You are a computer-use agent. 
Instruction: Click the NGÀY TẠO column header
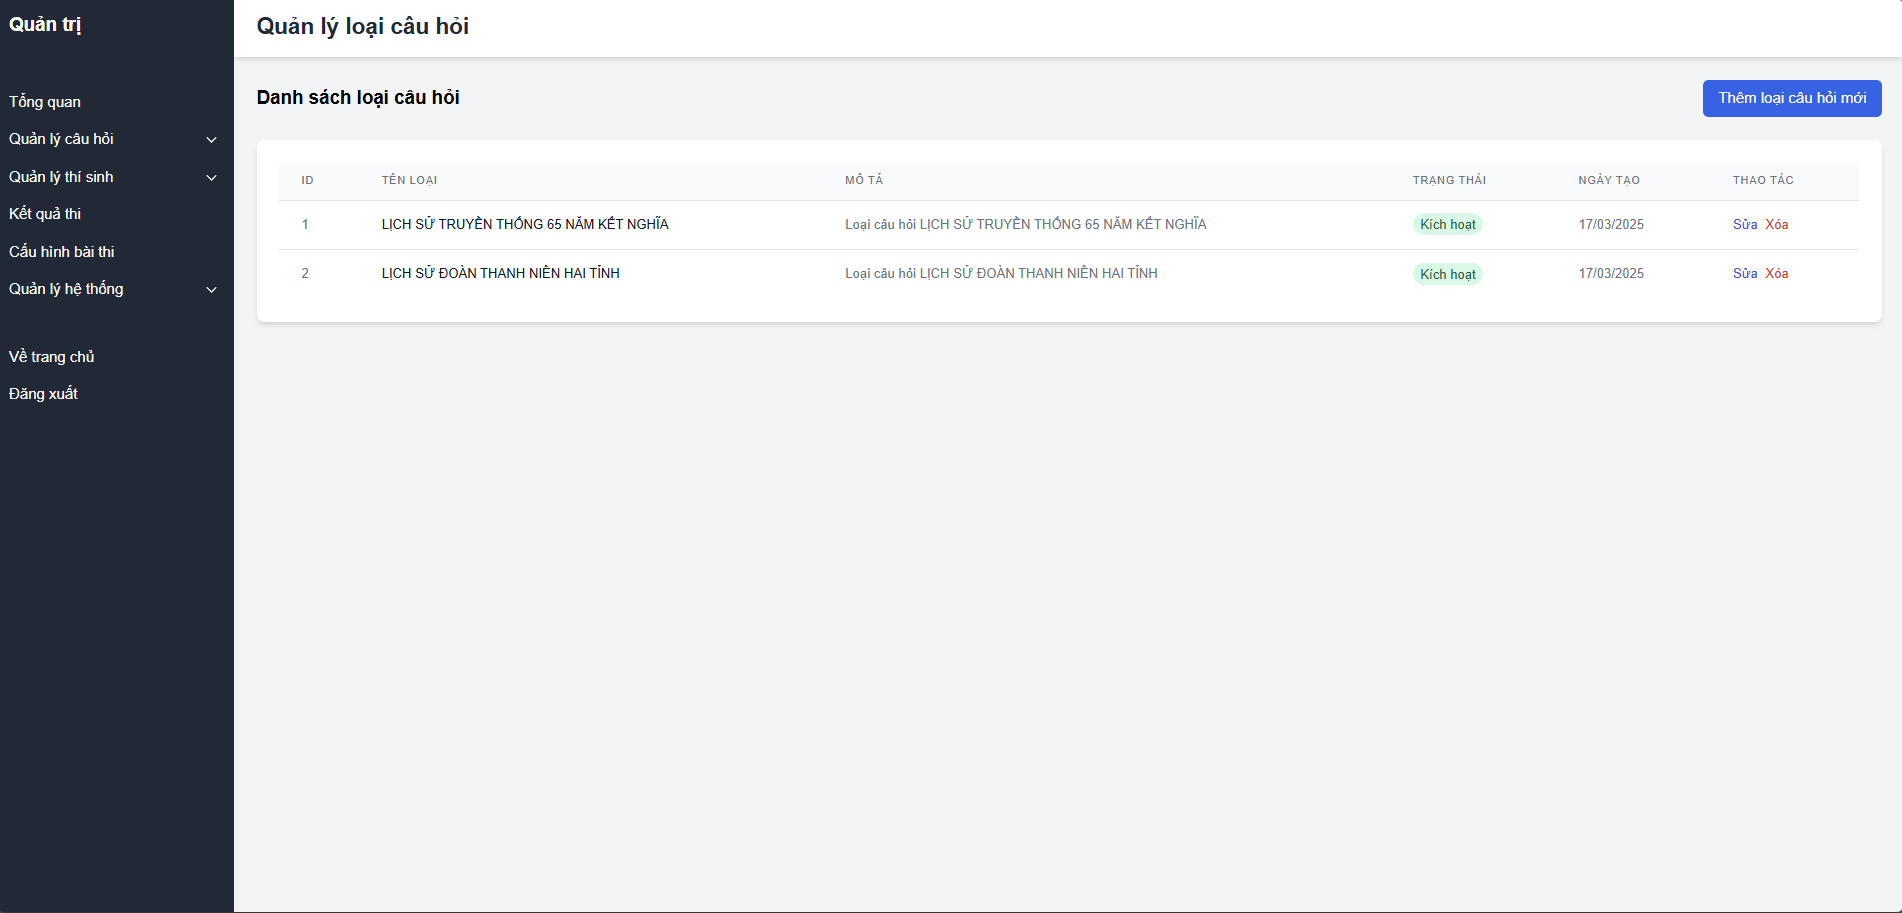1608,181
